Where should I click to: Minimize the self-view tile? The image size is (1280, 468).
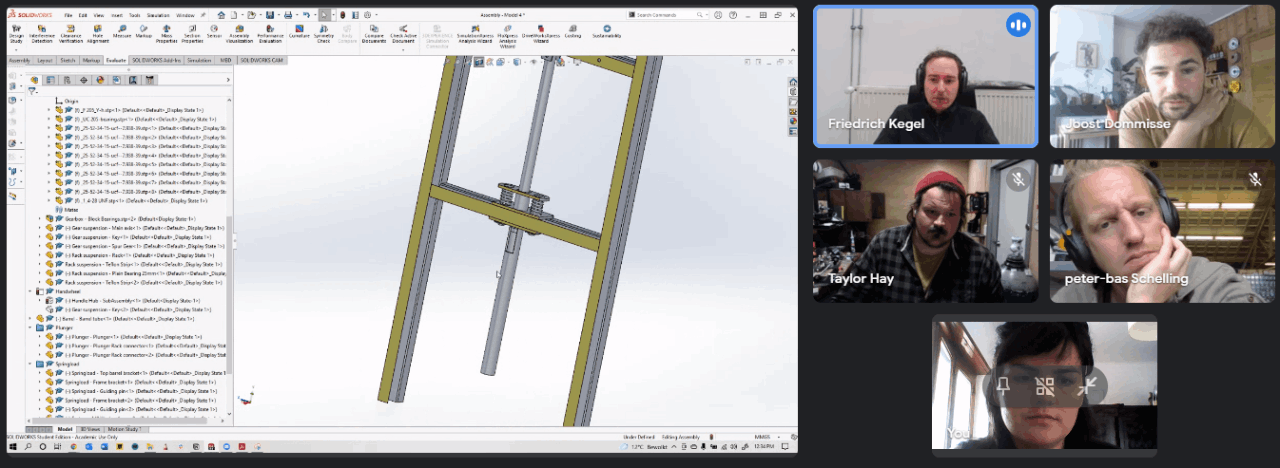(x=1088, y=388)
